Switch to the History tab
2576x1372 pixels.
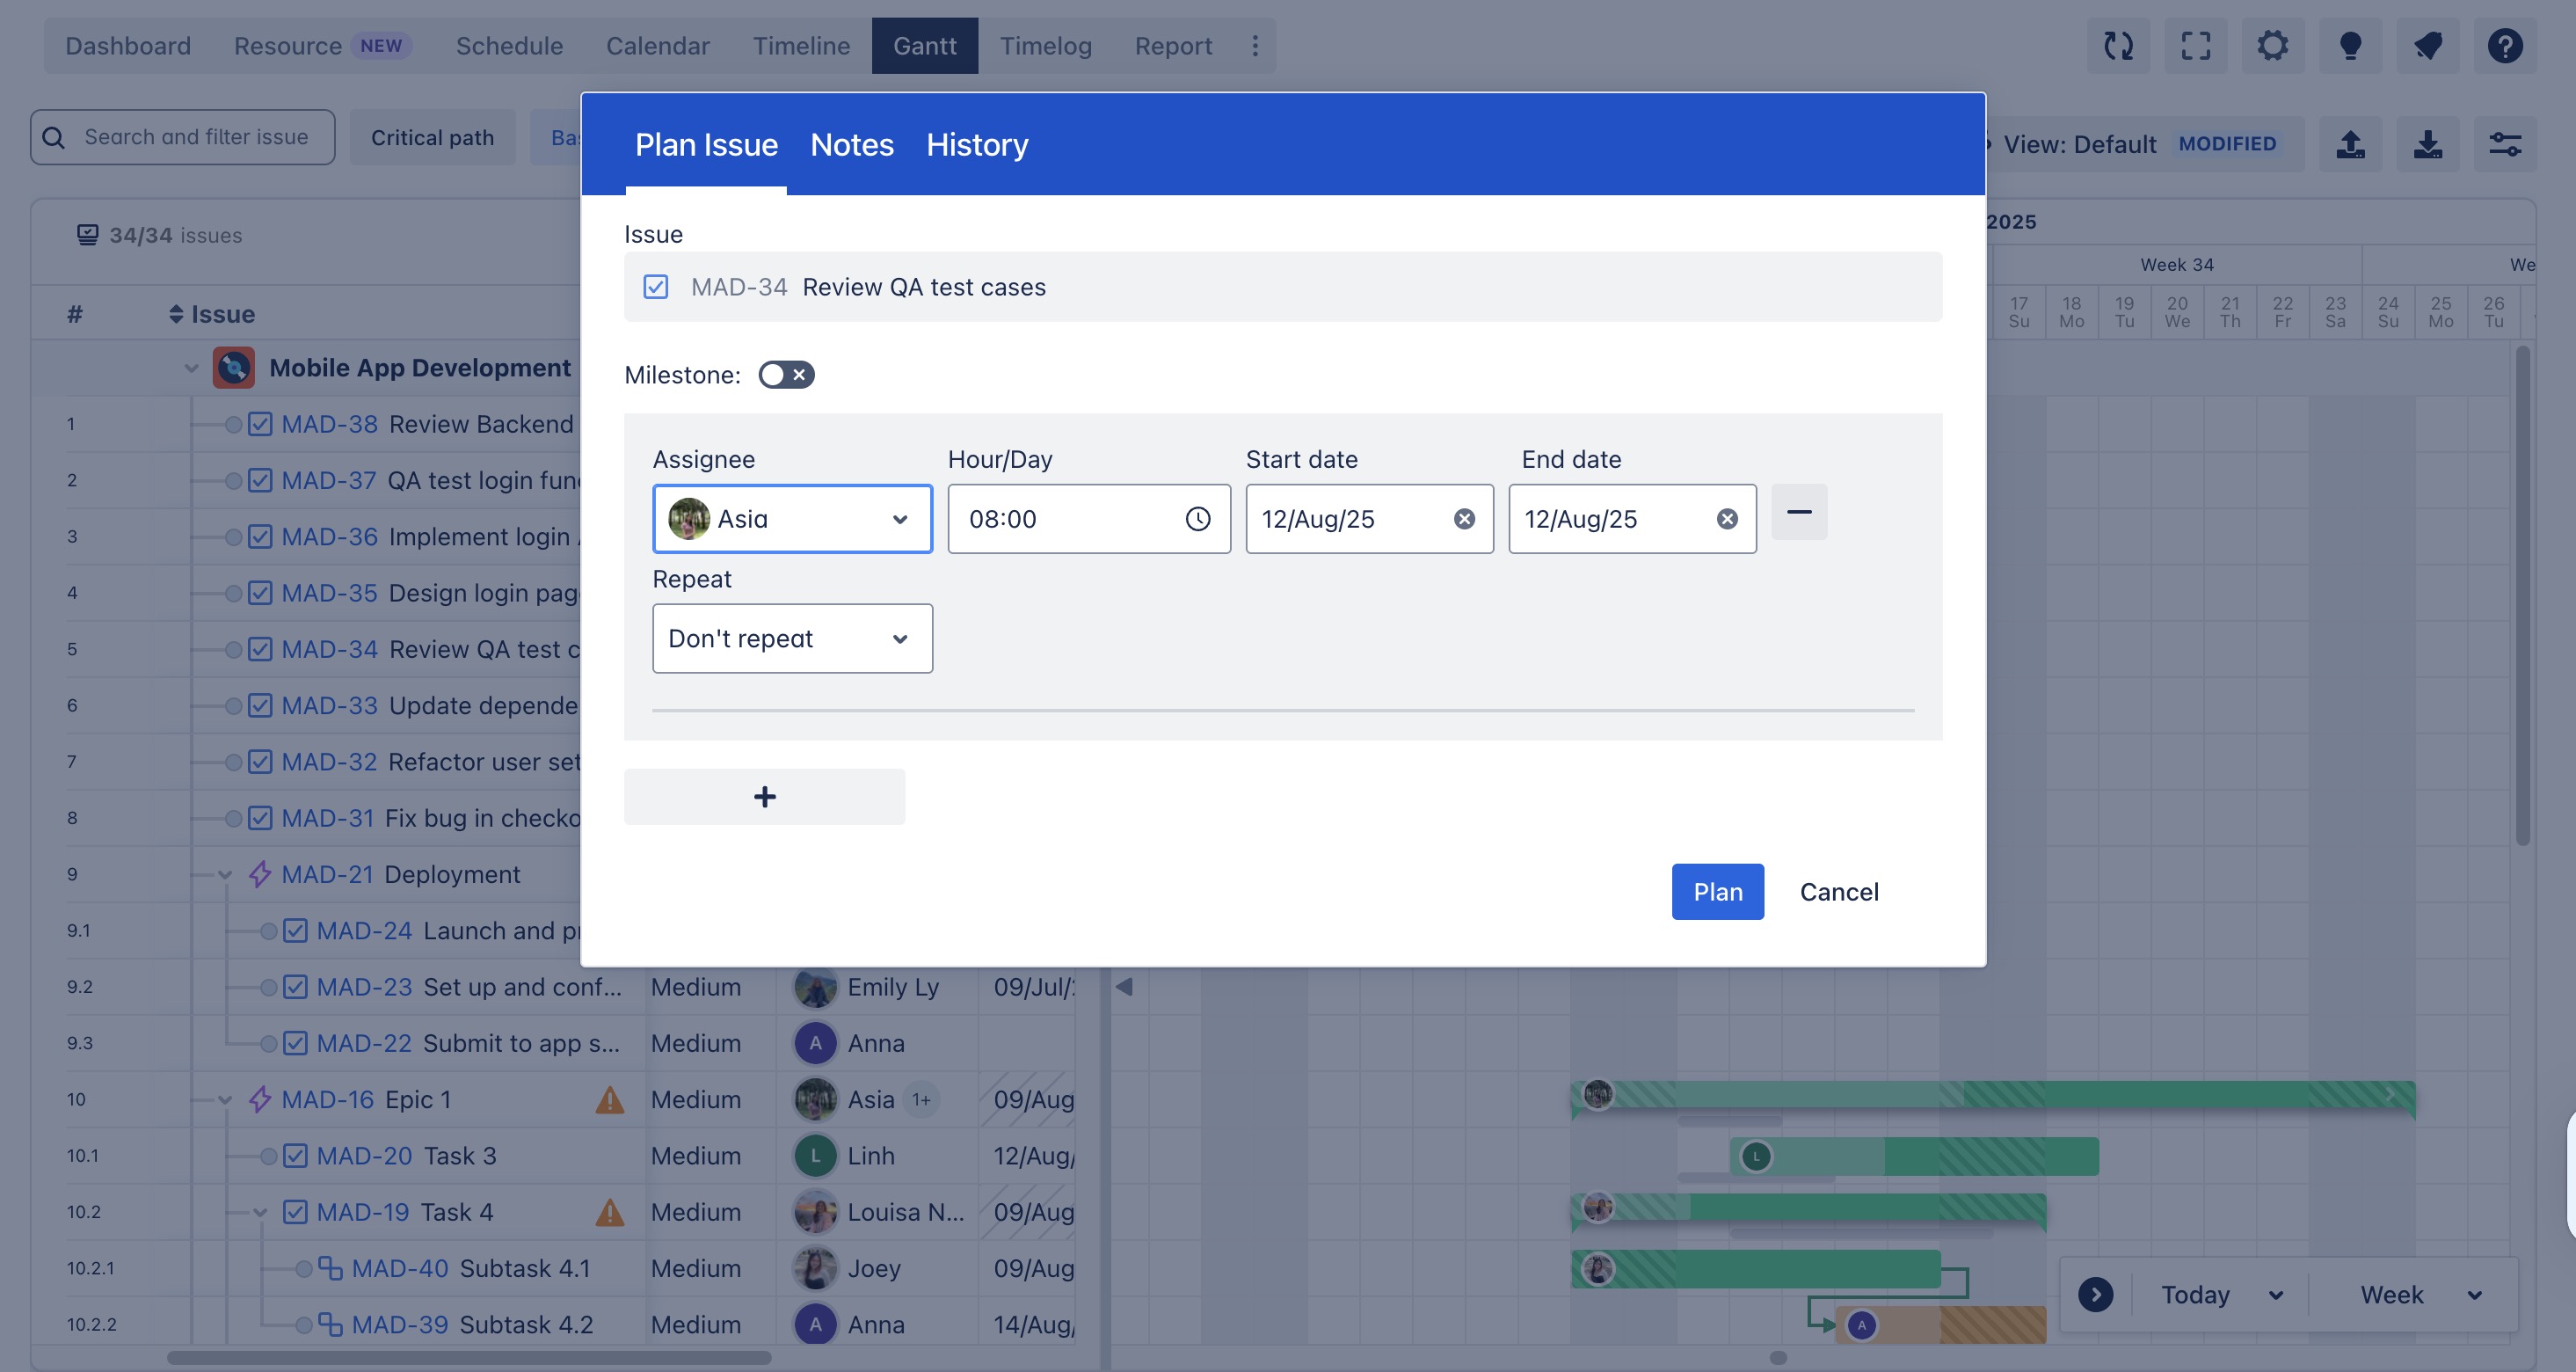977,145
